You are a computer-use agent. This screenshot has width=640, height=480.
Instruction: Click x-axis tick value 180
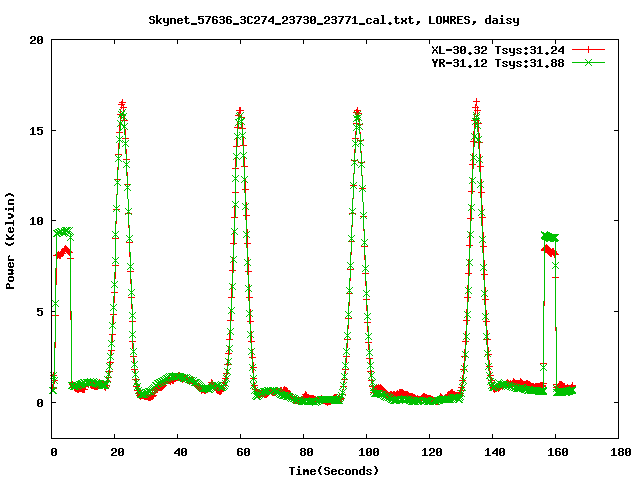click(620, 452)
